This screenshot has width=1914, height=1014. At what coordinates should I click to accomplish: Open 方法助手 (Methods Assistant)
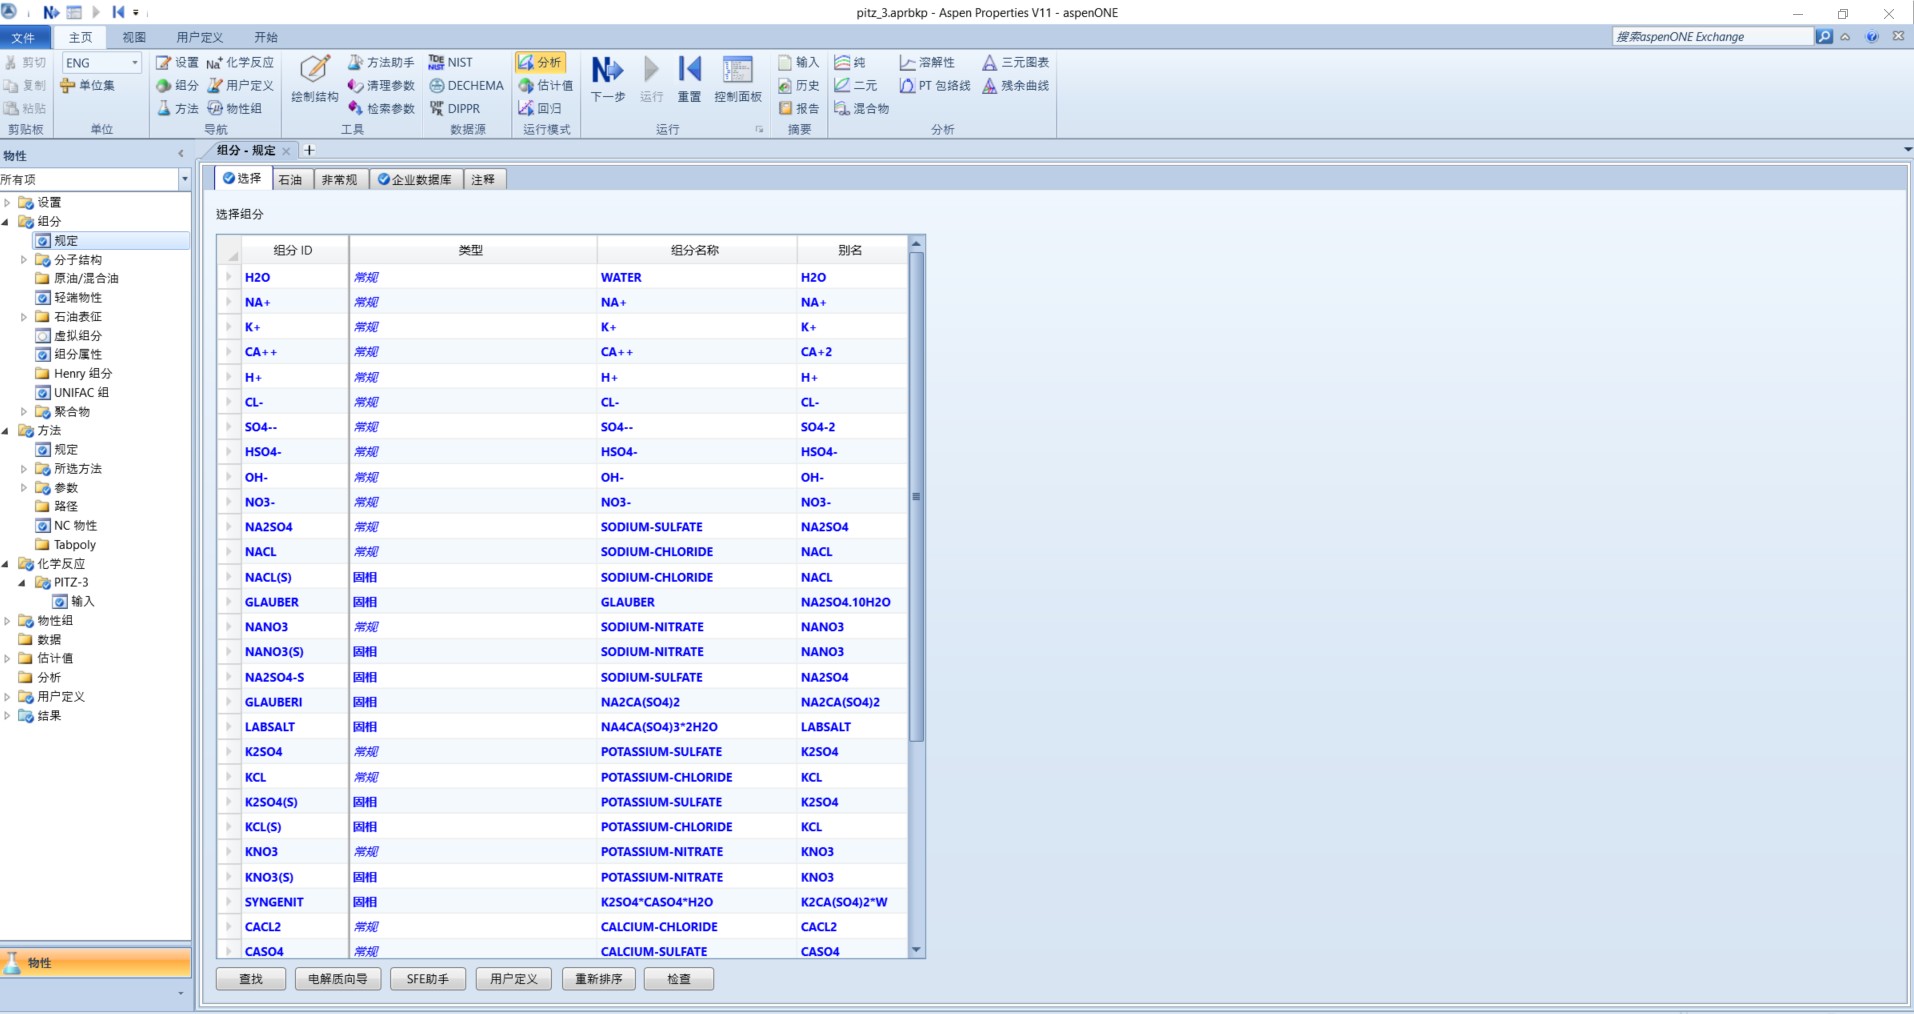pos(381,62)
